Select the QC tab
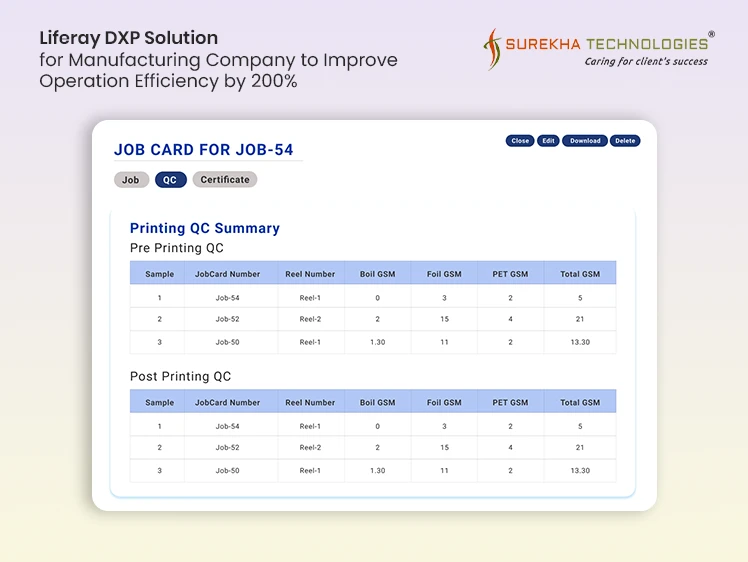 pyautogui.click(x=170, y=180)
